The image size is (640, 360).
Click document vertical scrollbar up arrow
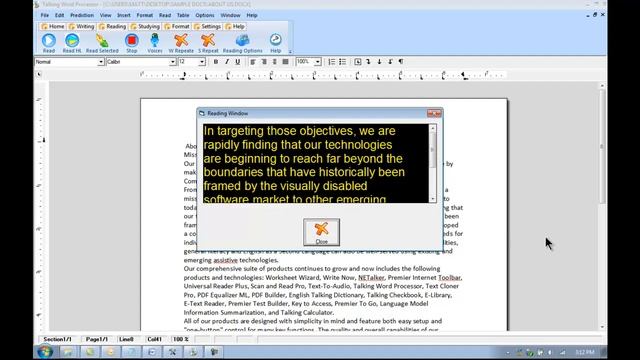(602, 86)
